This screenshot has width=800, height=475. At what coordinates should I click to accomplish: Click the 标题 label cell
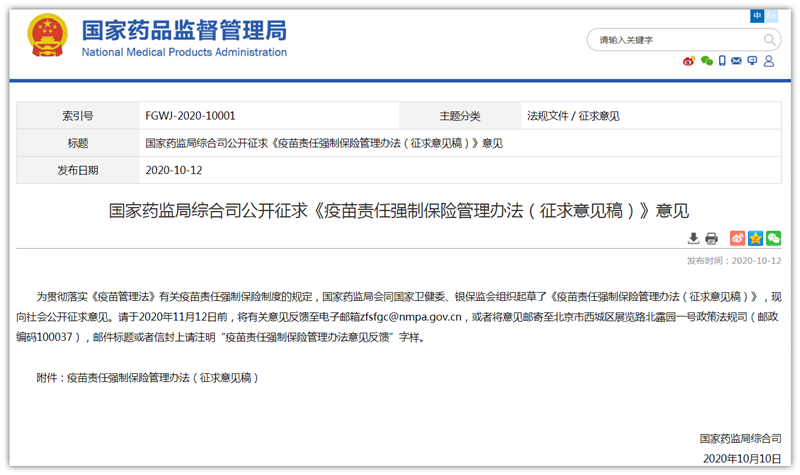pos(78,143)
